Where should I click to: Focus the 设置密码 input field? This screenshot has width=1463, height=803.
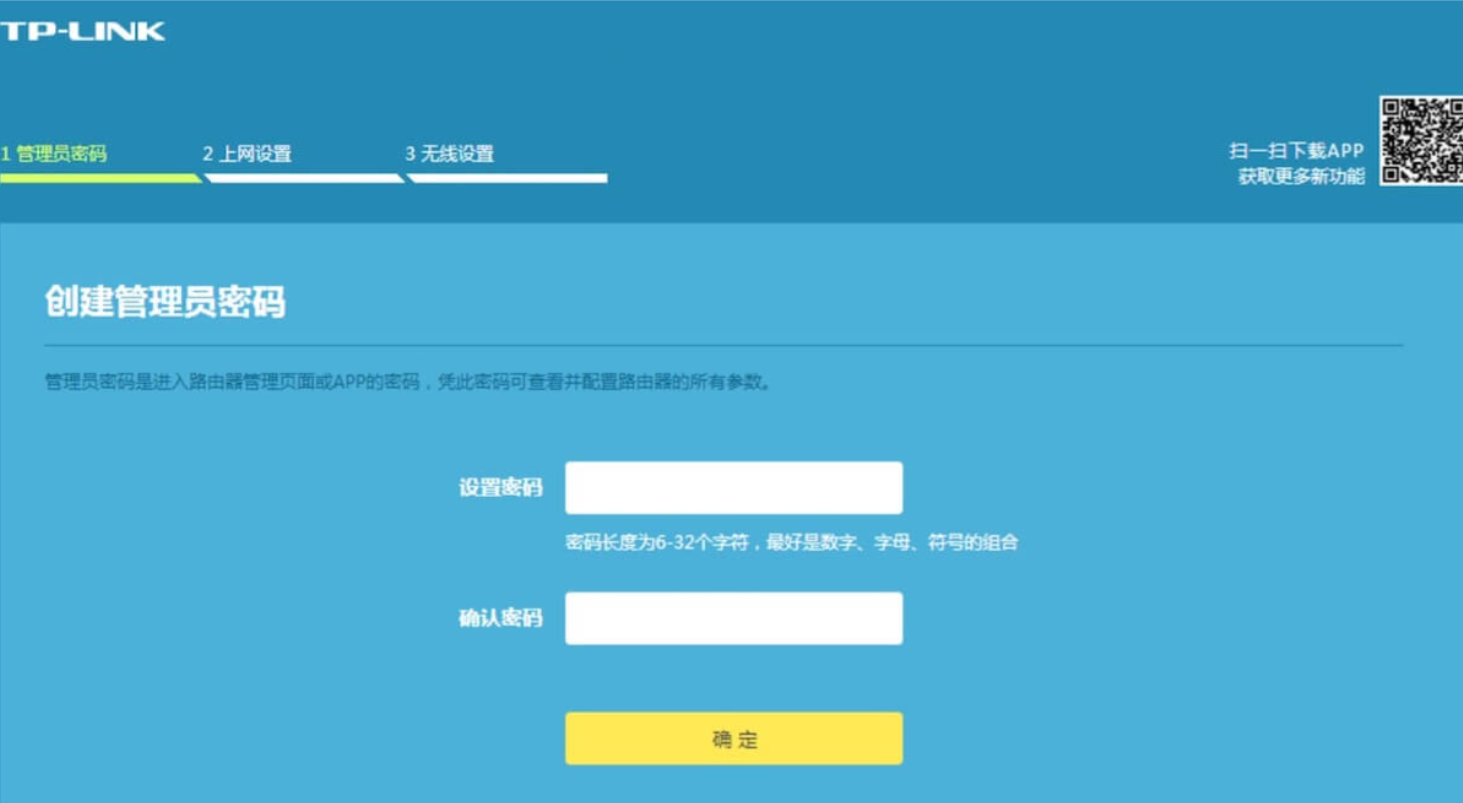click(734, 488)
